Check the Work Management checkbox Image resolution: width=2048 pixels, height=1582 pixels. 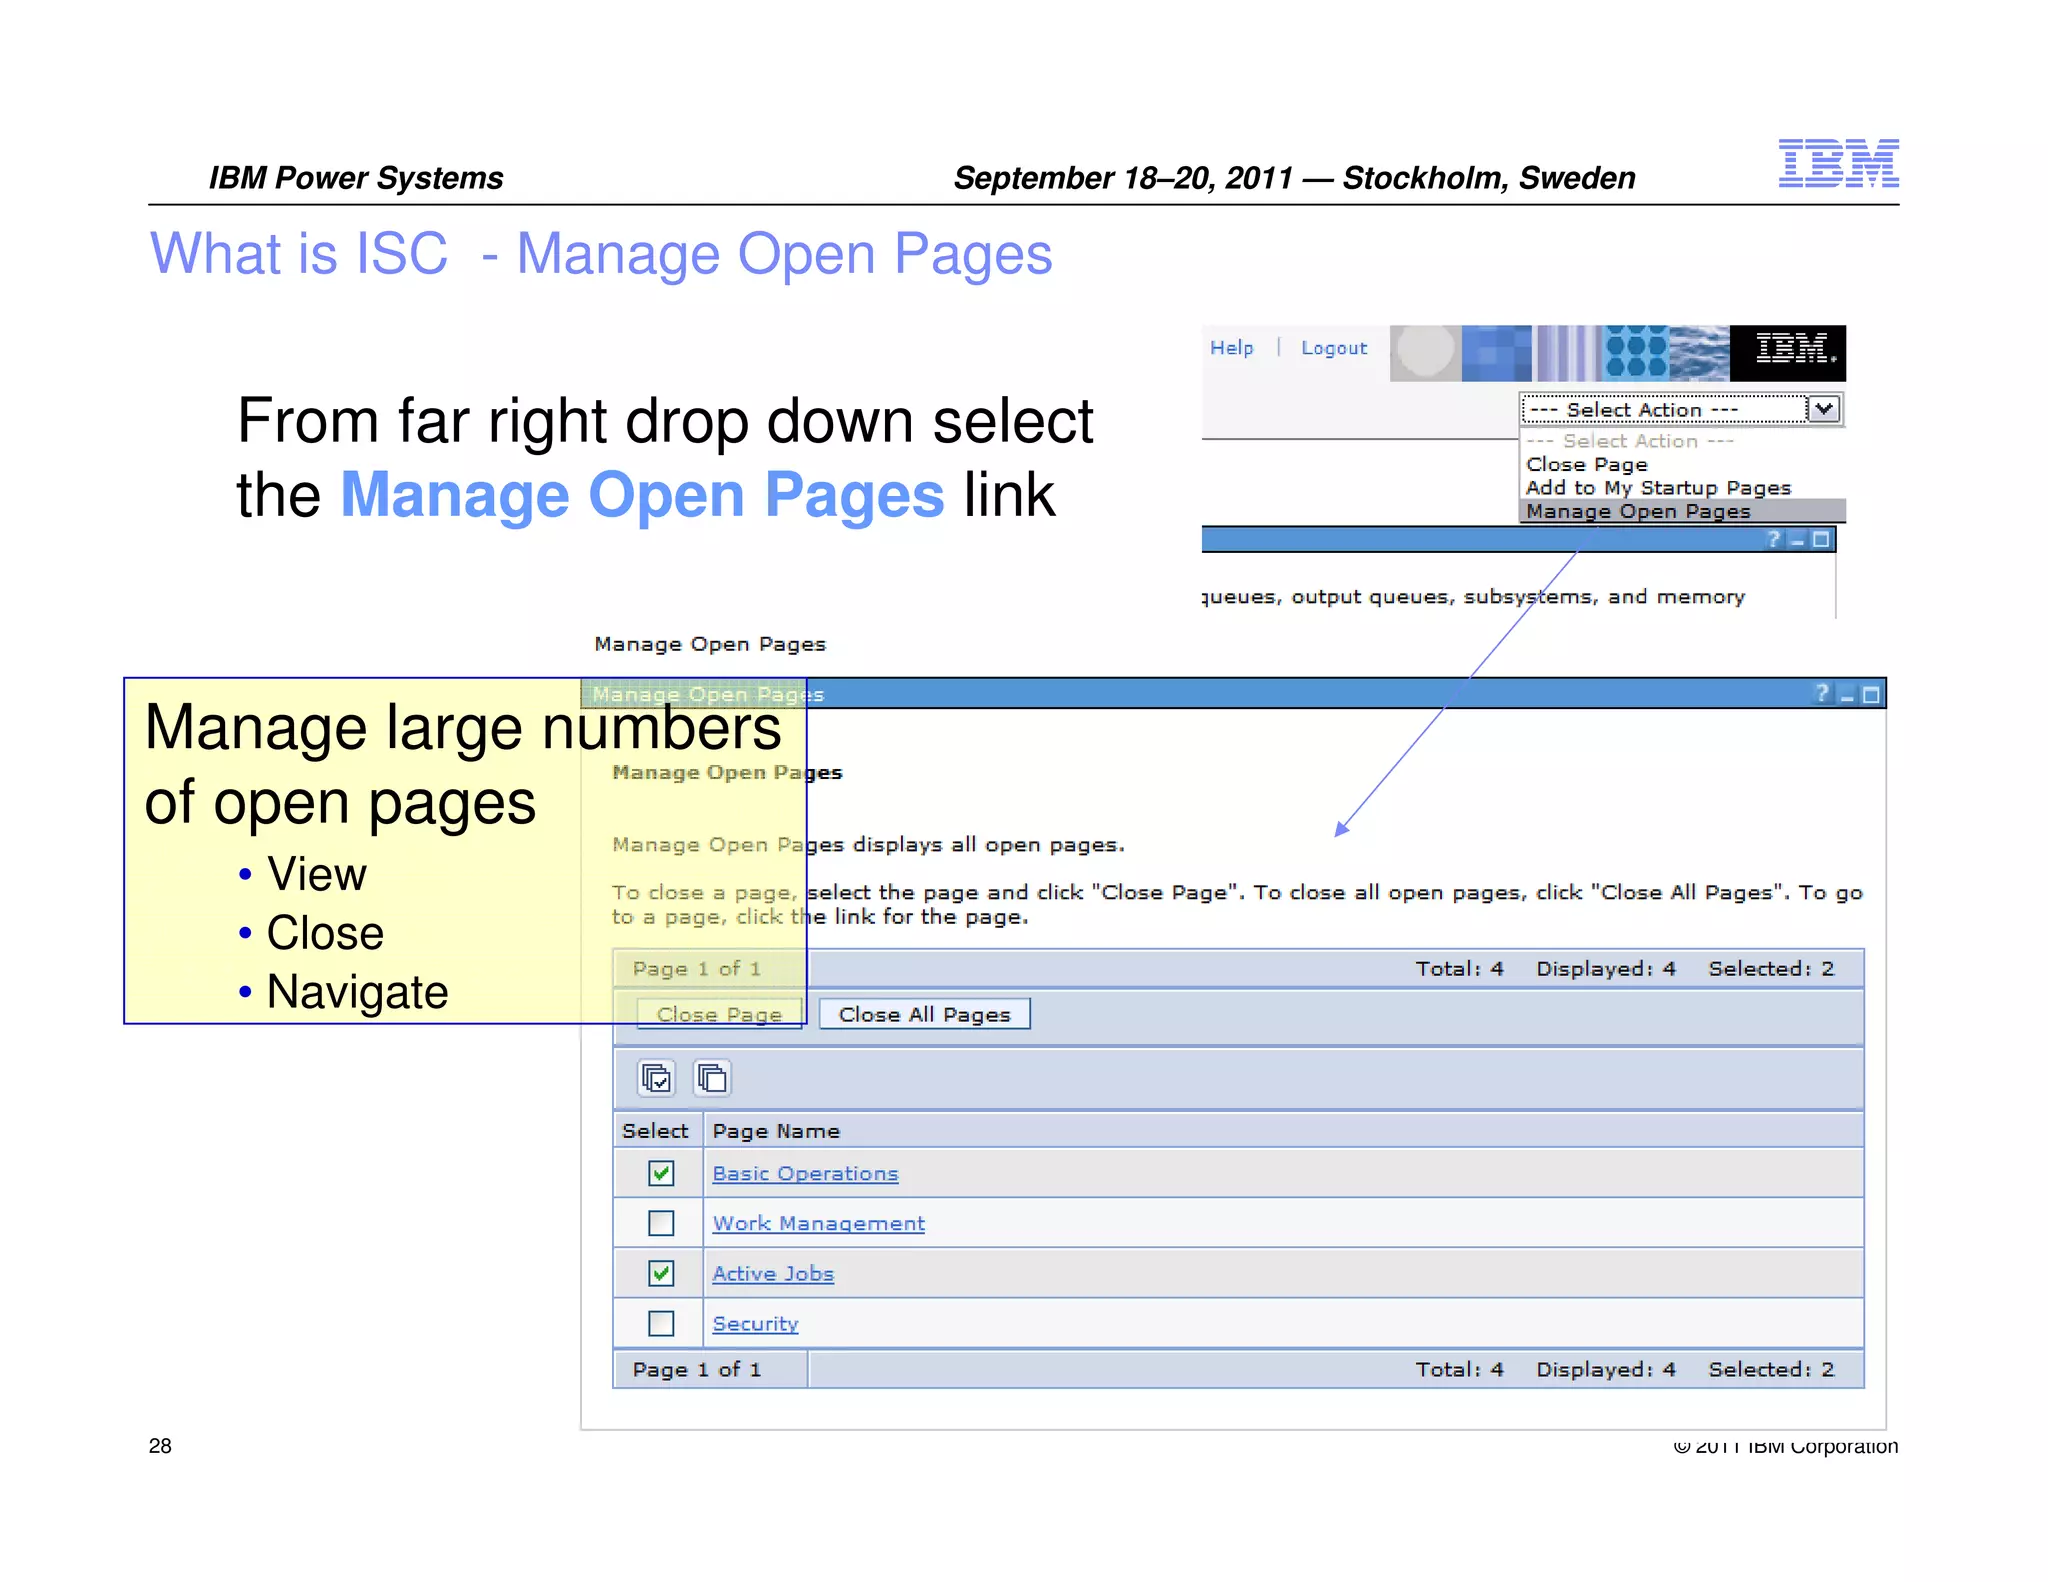(661, 1223)
